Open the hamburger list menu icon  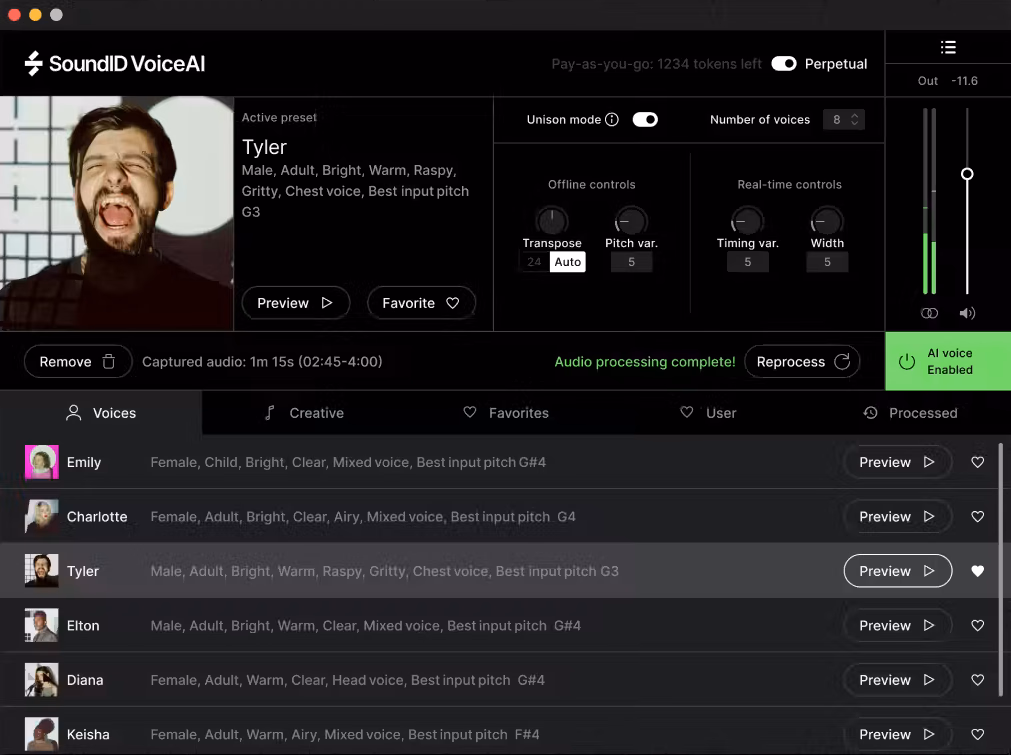click(x=948, y=47)
